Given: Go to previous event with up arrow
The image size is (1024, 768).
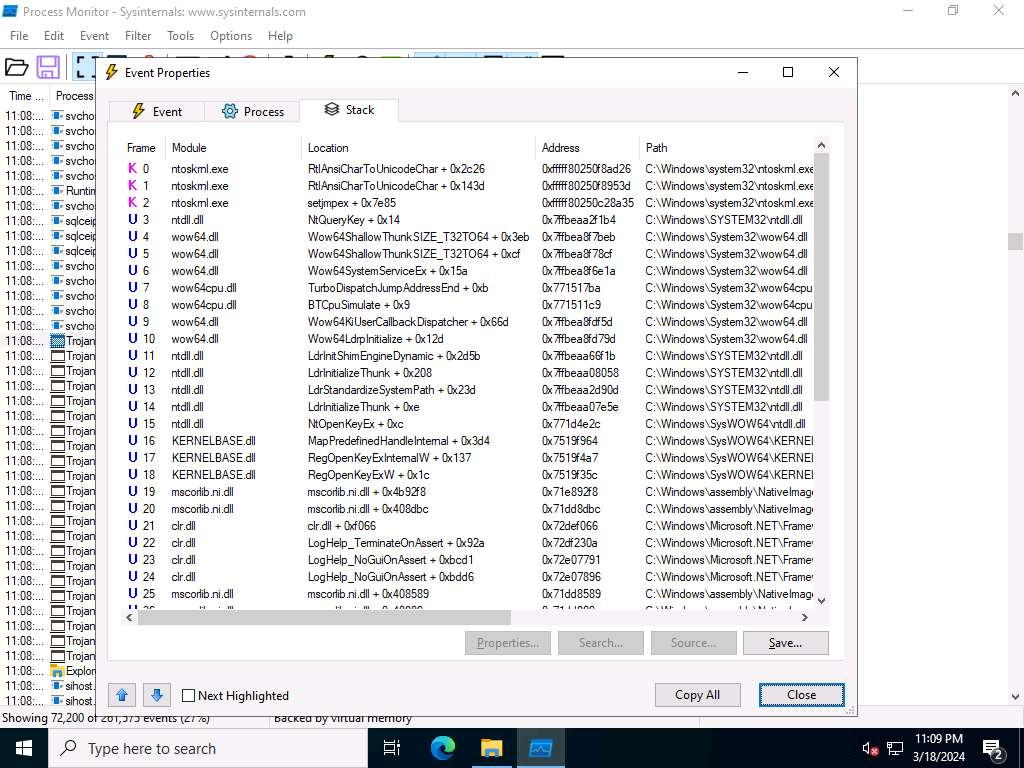Looking at the screenshot, I should pyautogui.click(x=122, y=695).
